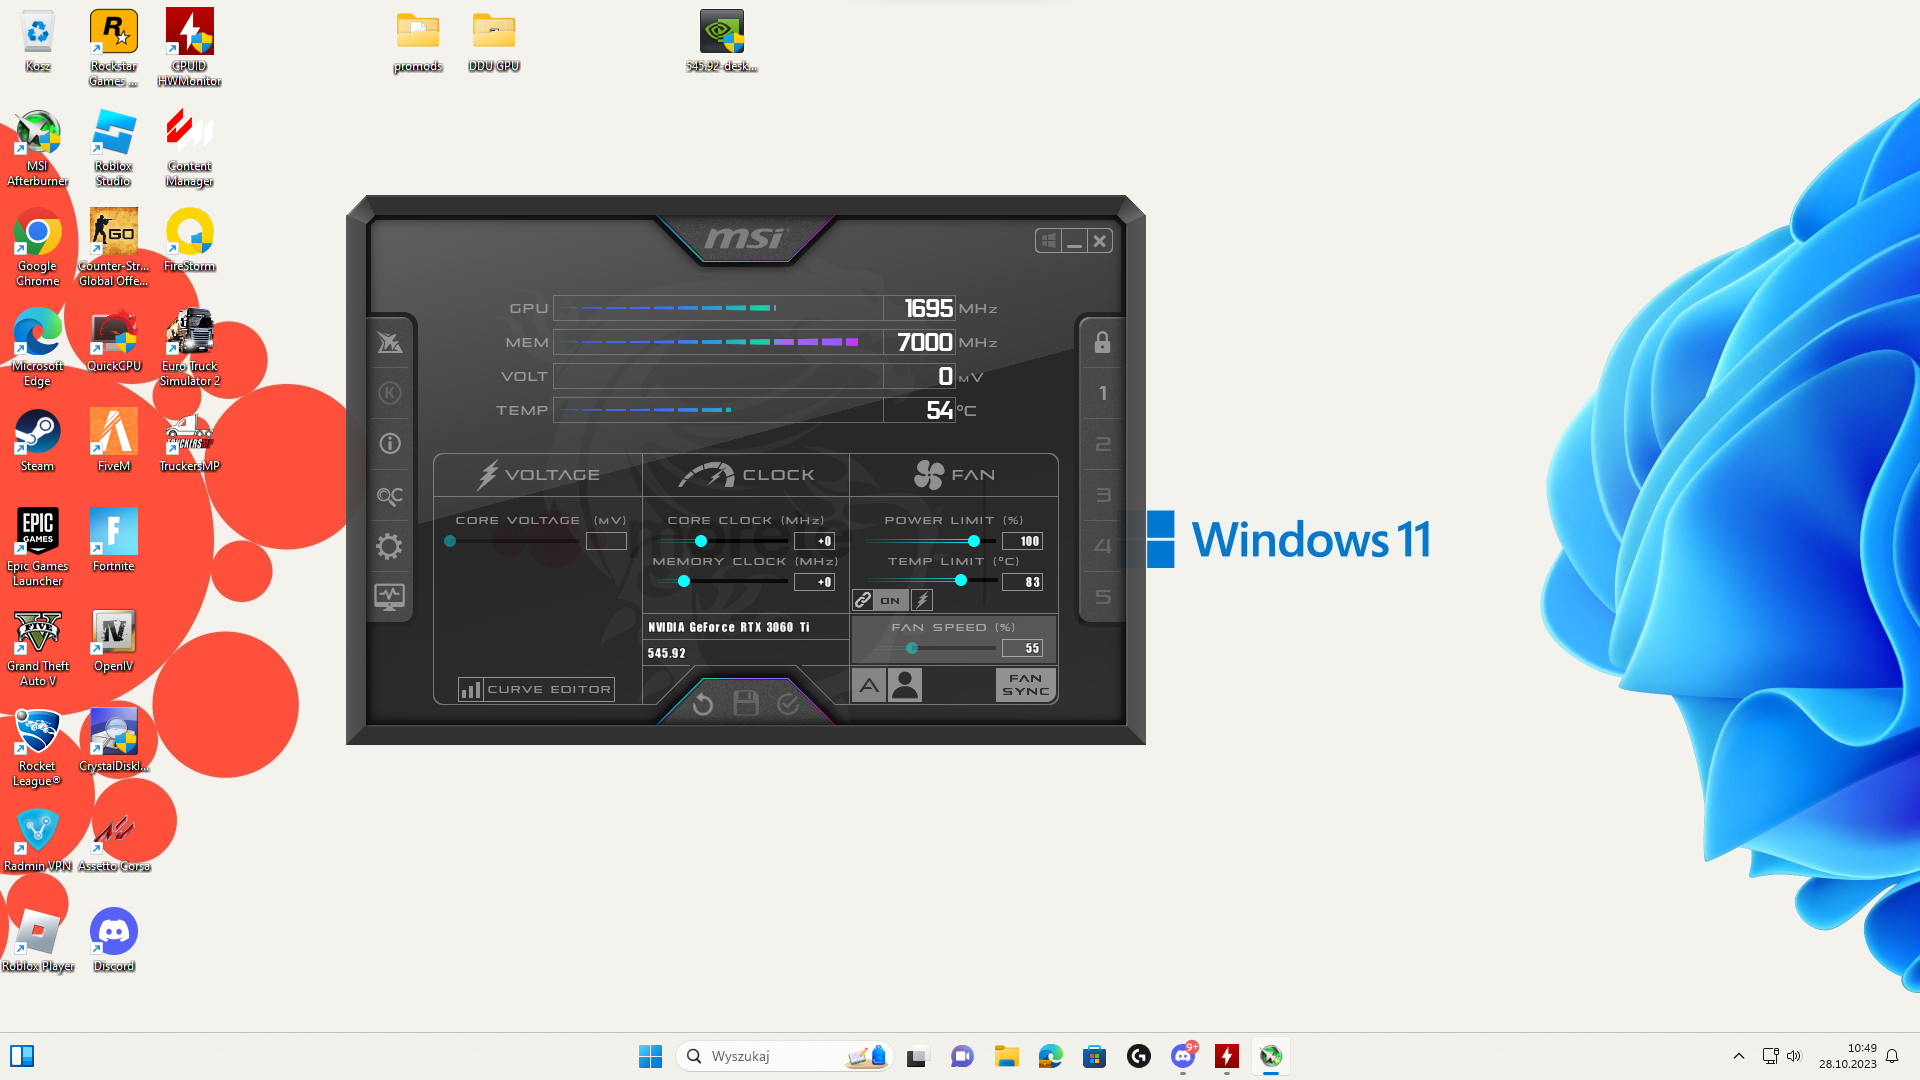Select the DDU GPU folder
Image resolution: width=1920 pixels, height=1080 pixels.
(494, 41)
